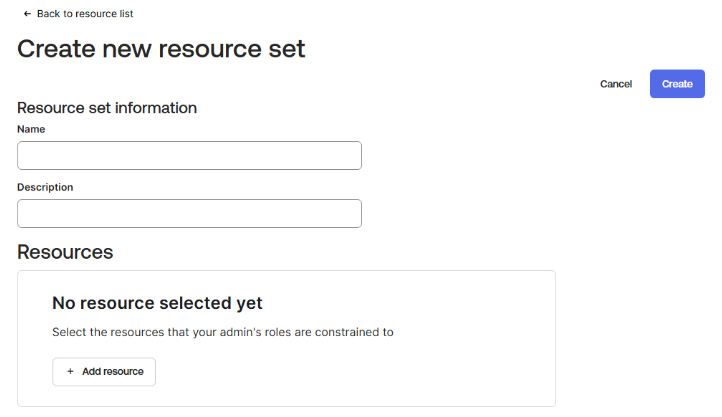This screenshot has width=722, height=417.
Task: Click the Resources section heading
Action: click(x=65, y=252)
